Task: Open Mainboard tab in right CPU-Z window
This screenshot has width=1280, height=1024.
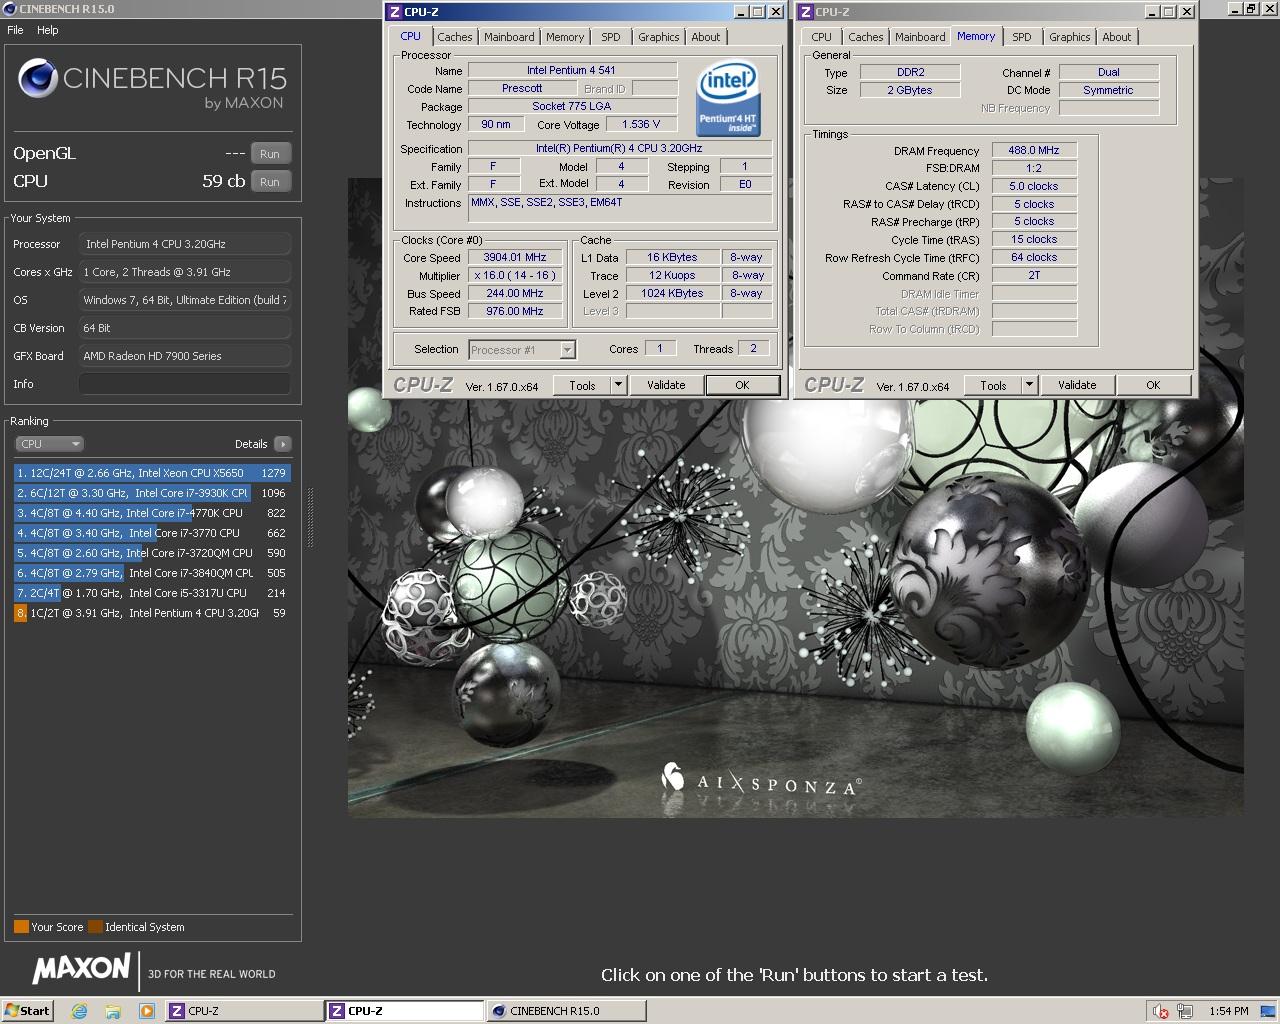Action: [x=920, y=37]
